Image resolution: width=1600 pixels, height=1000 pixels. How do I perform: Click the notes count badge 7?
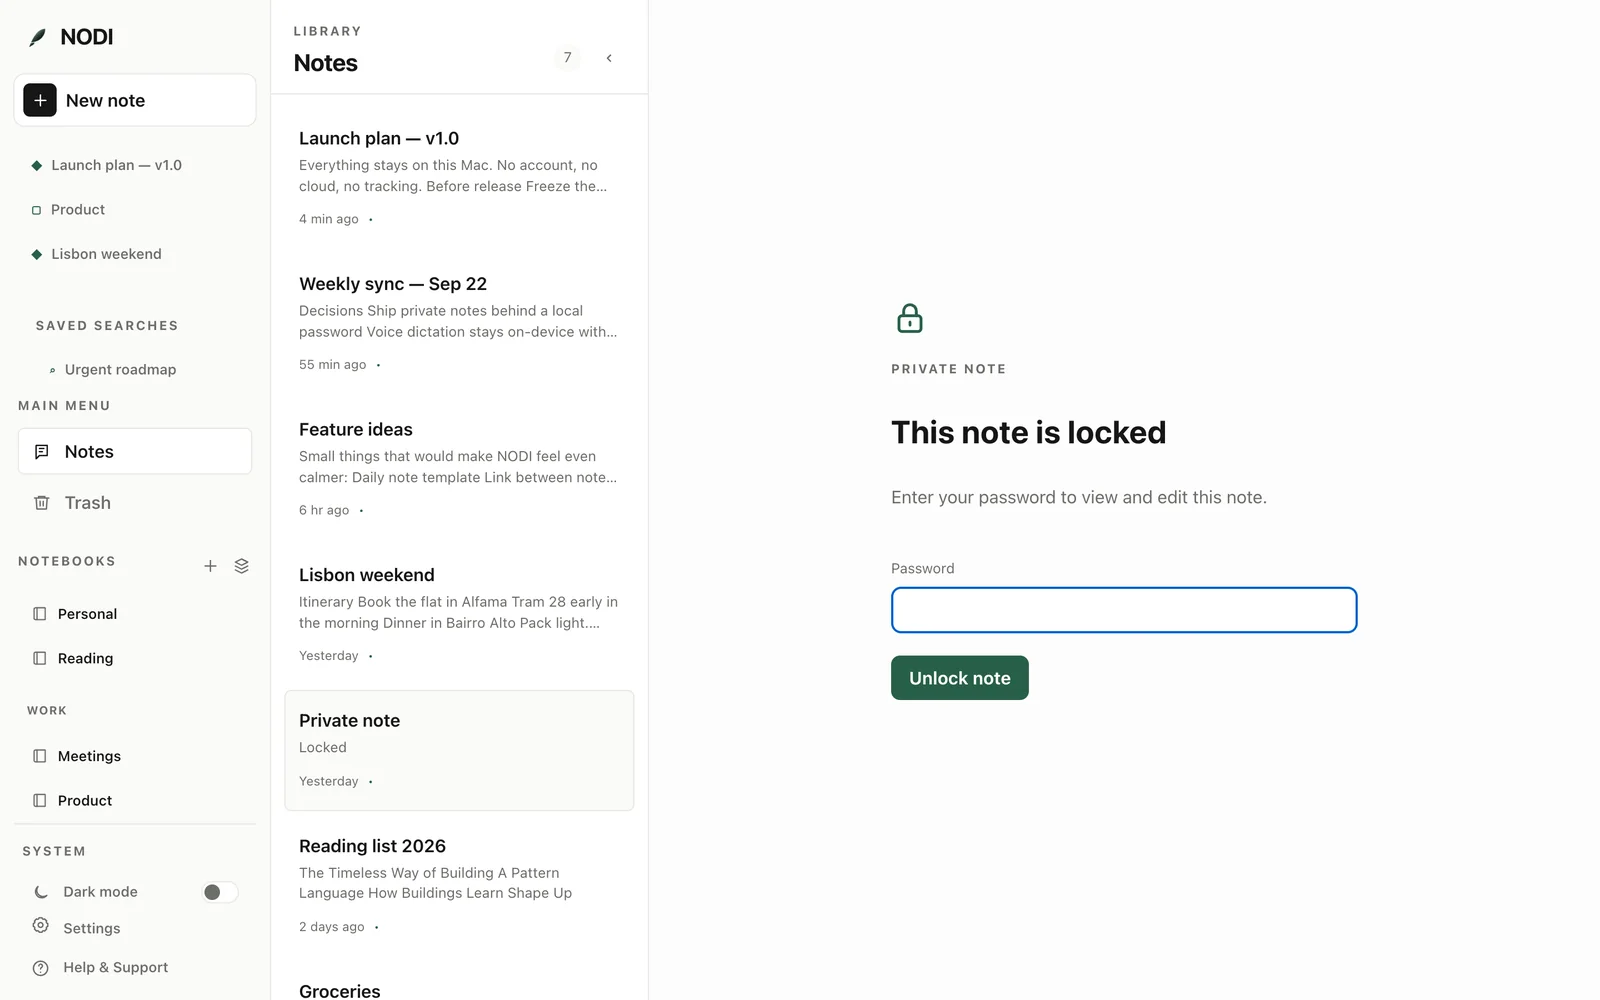[567, 58]
